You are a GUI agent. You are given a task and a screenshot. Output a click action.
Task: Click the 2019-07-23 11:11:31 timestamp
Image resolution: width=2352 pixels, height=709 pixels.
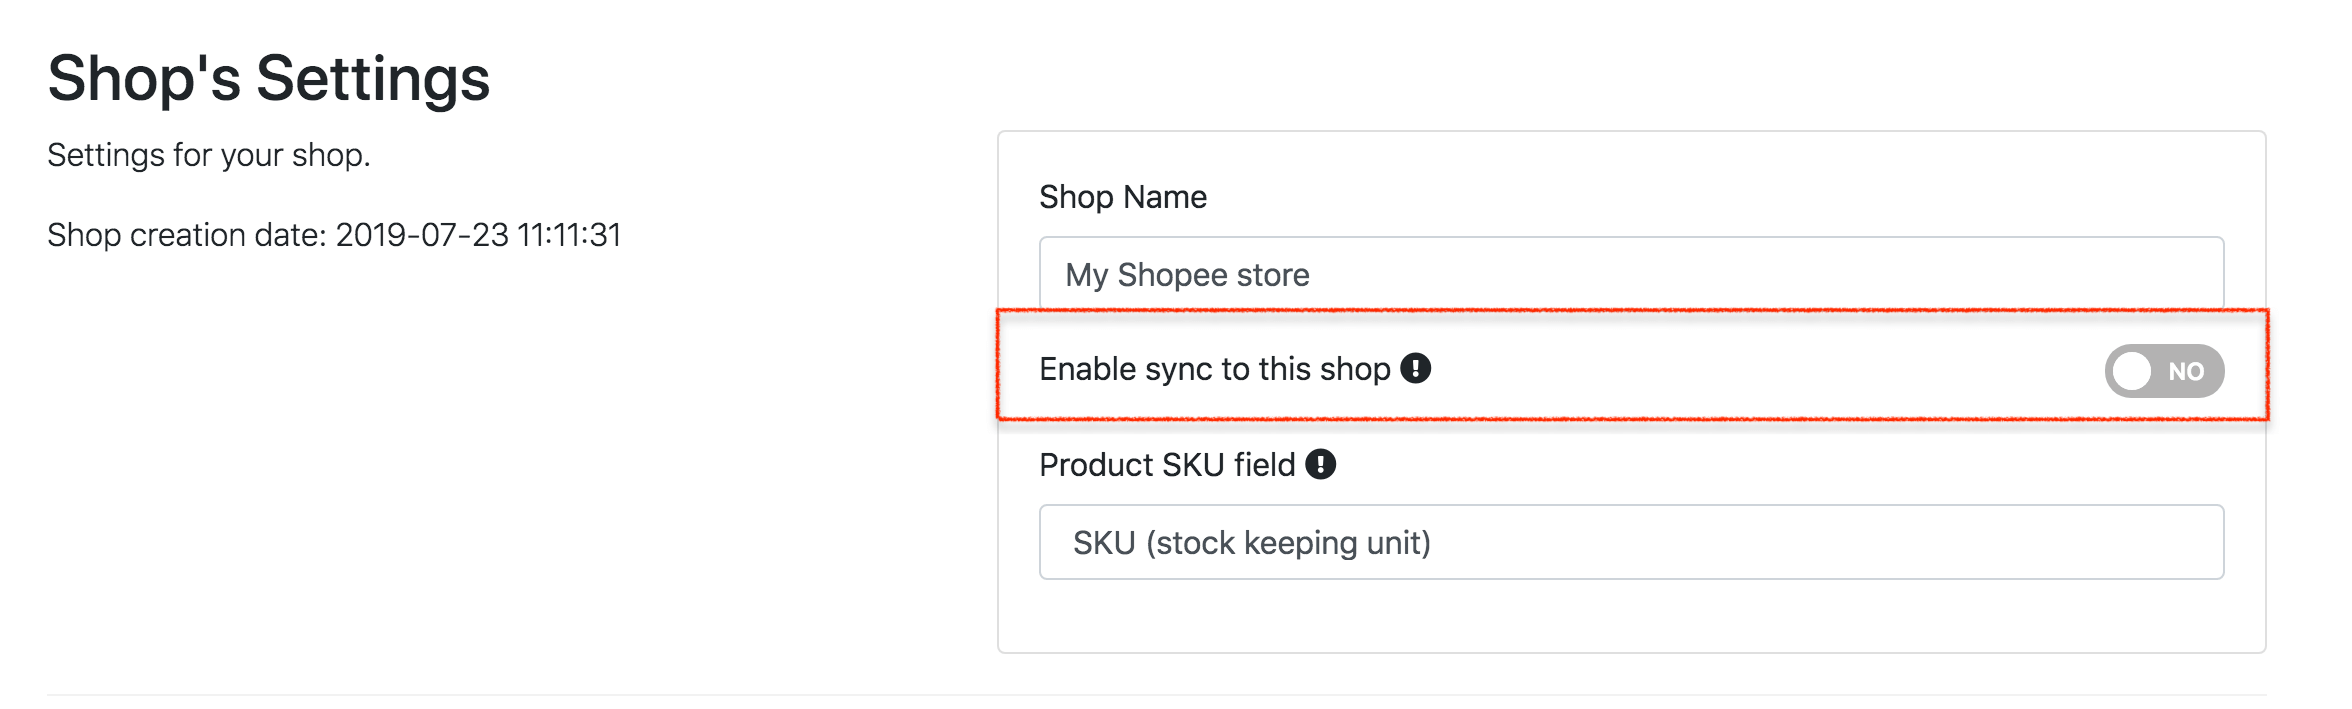coord(478,235)
